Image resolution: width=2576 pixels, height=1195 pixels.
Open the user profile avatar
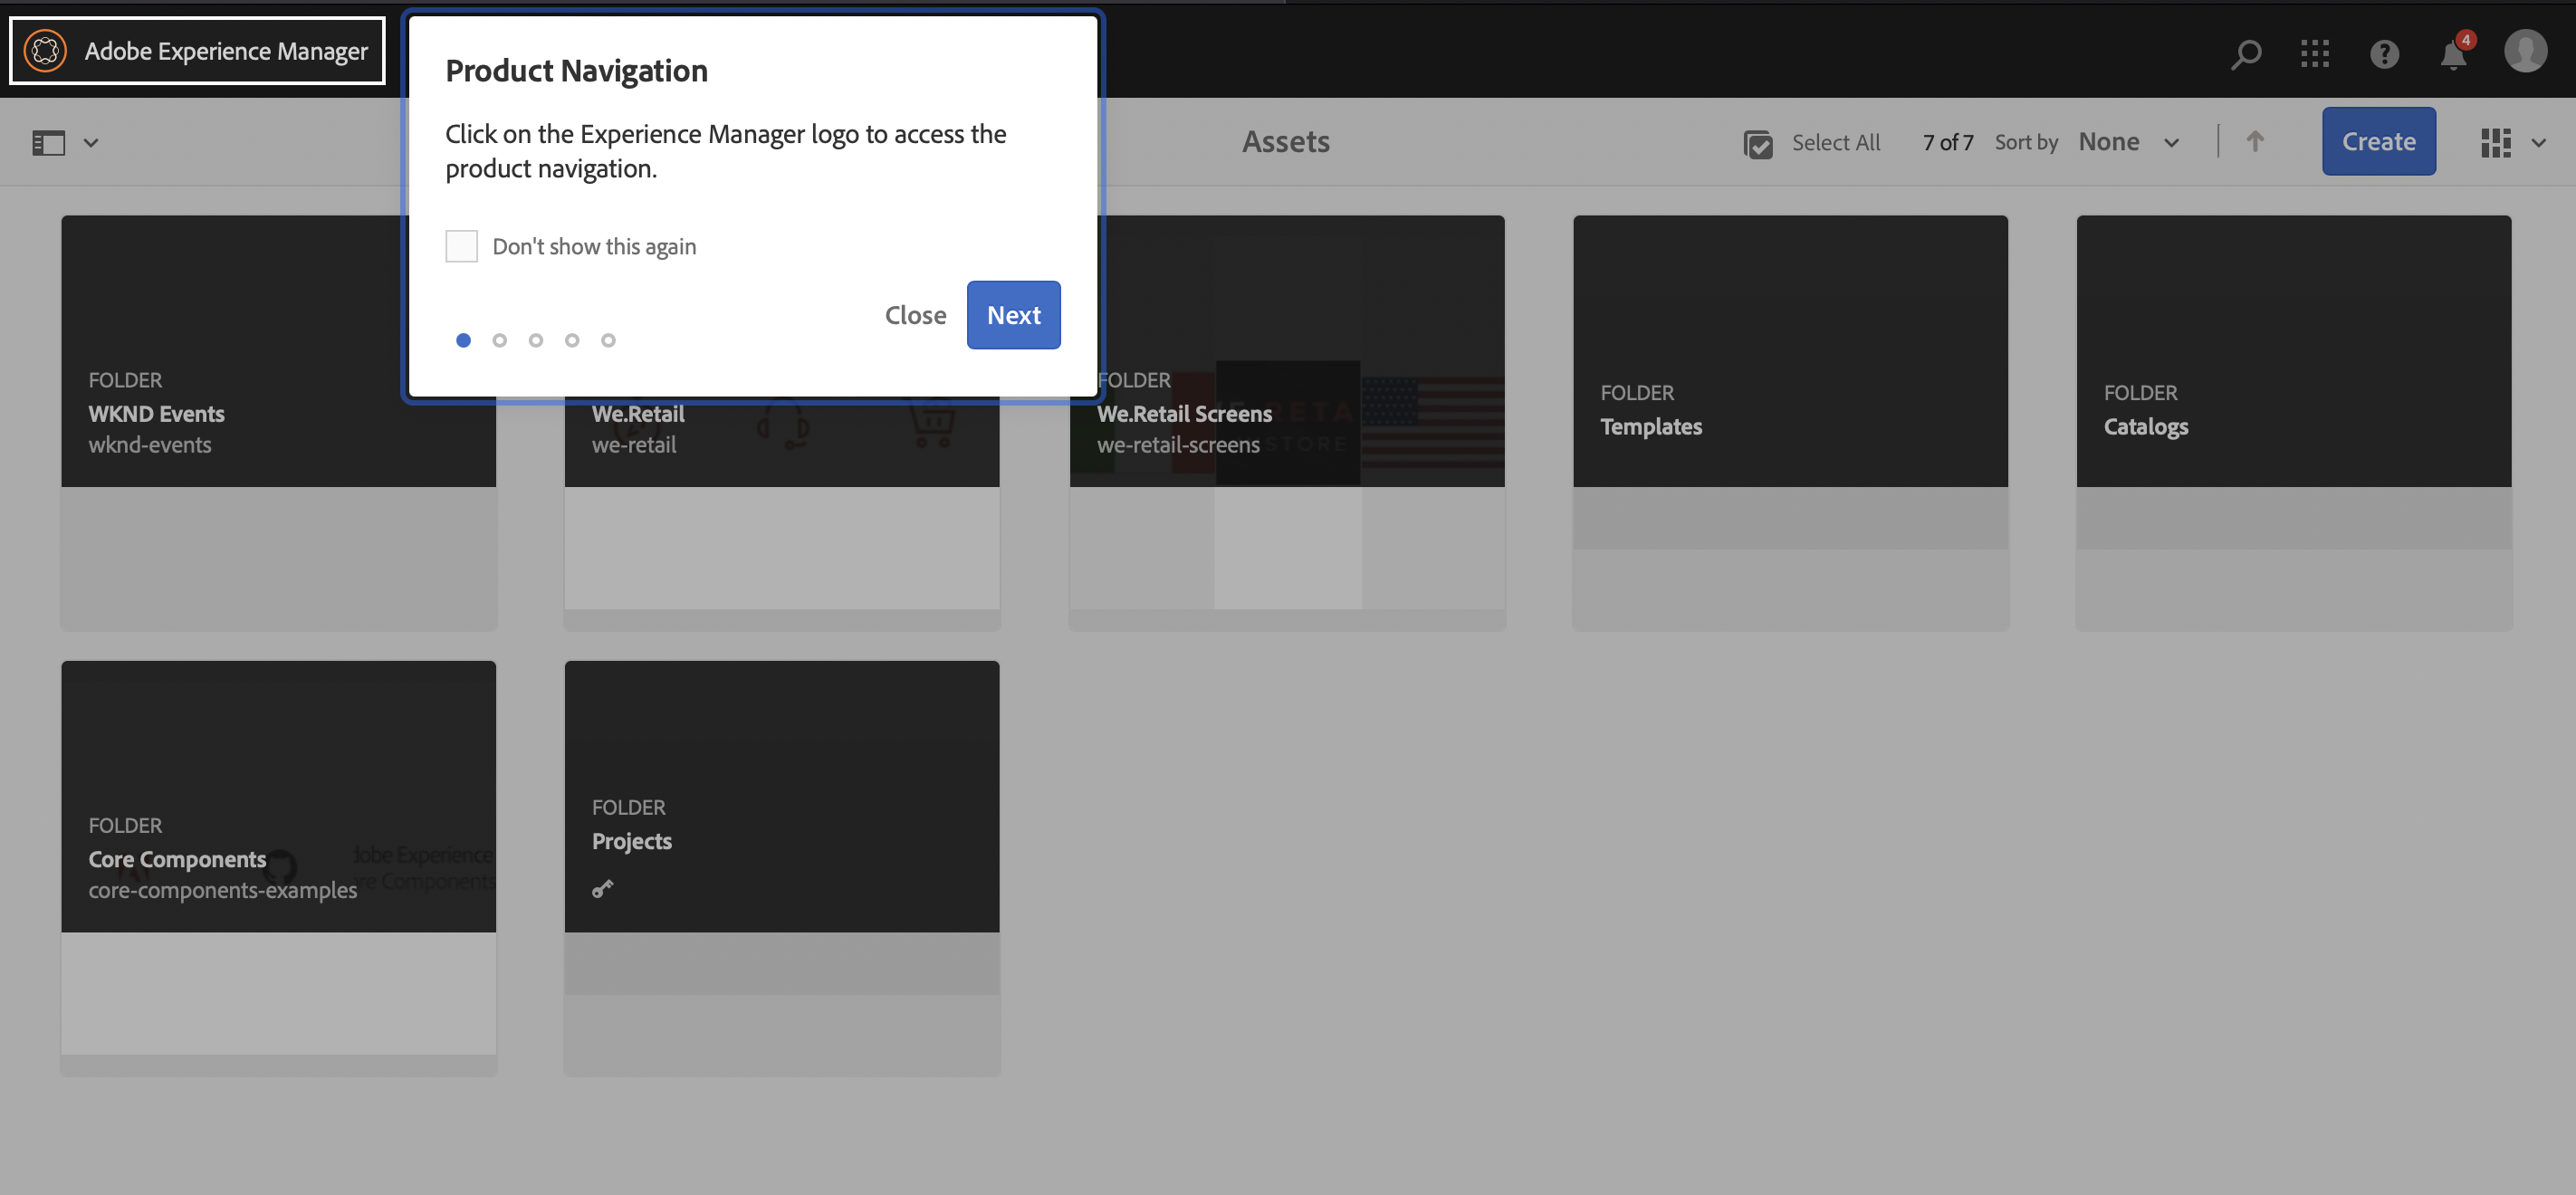(x=2525, y=51)
